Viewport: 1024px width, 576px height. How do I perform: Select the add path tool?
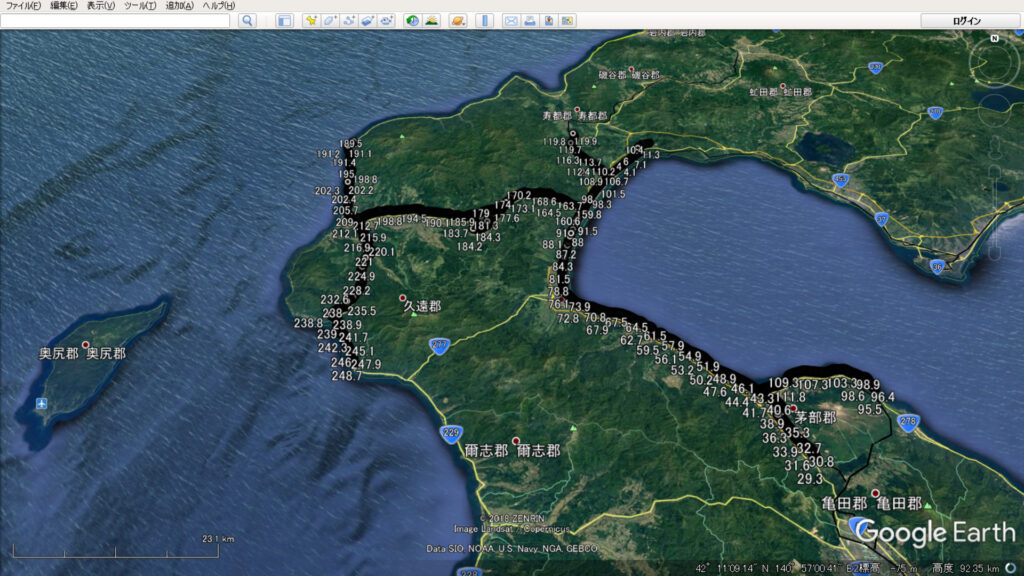[x=349, y=20]
